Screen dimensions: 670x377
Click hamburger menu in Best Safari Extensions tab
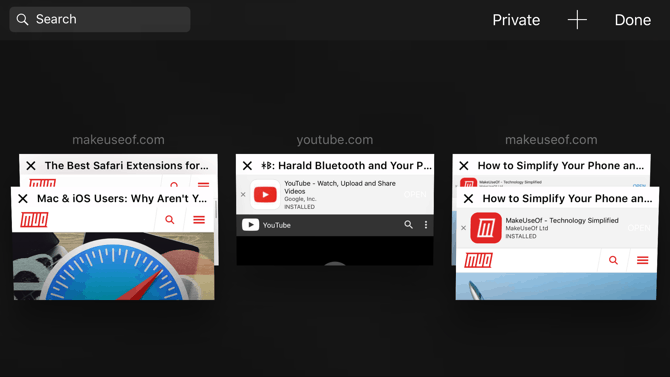tap(203, 185)
